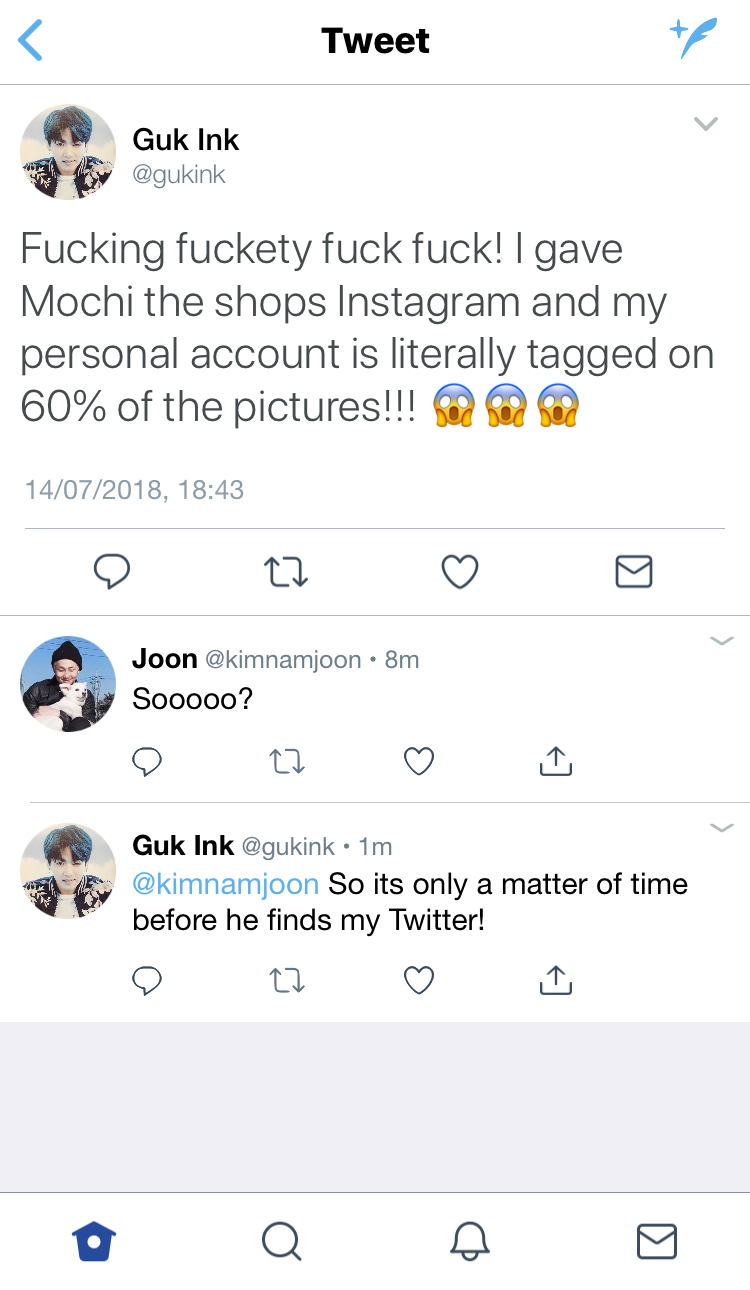750x1290 pixels.
Task: Share main tweet via direct message envelope
Action: click(633, 571)
